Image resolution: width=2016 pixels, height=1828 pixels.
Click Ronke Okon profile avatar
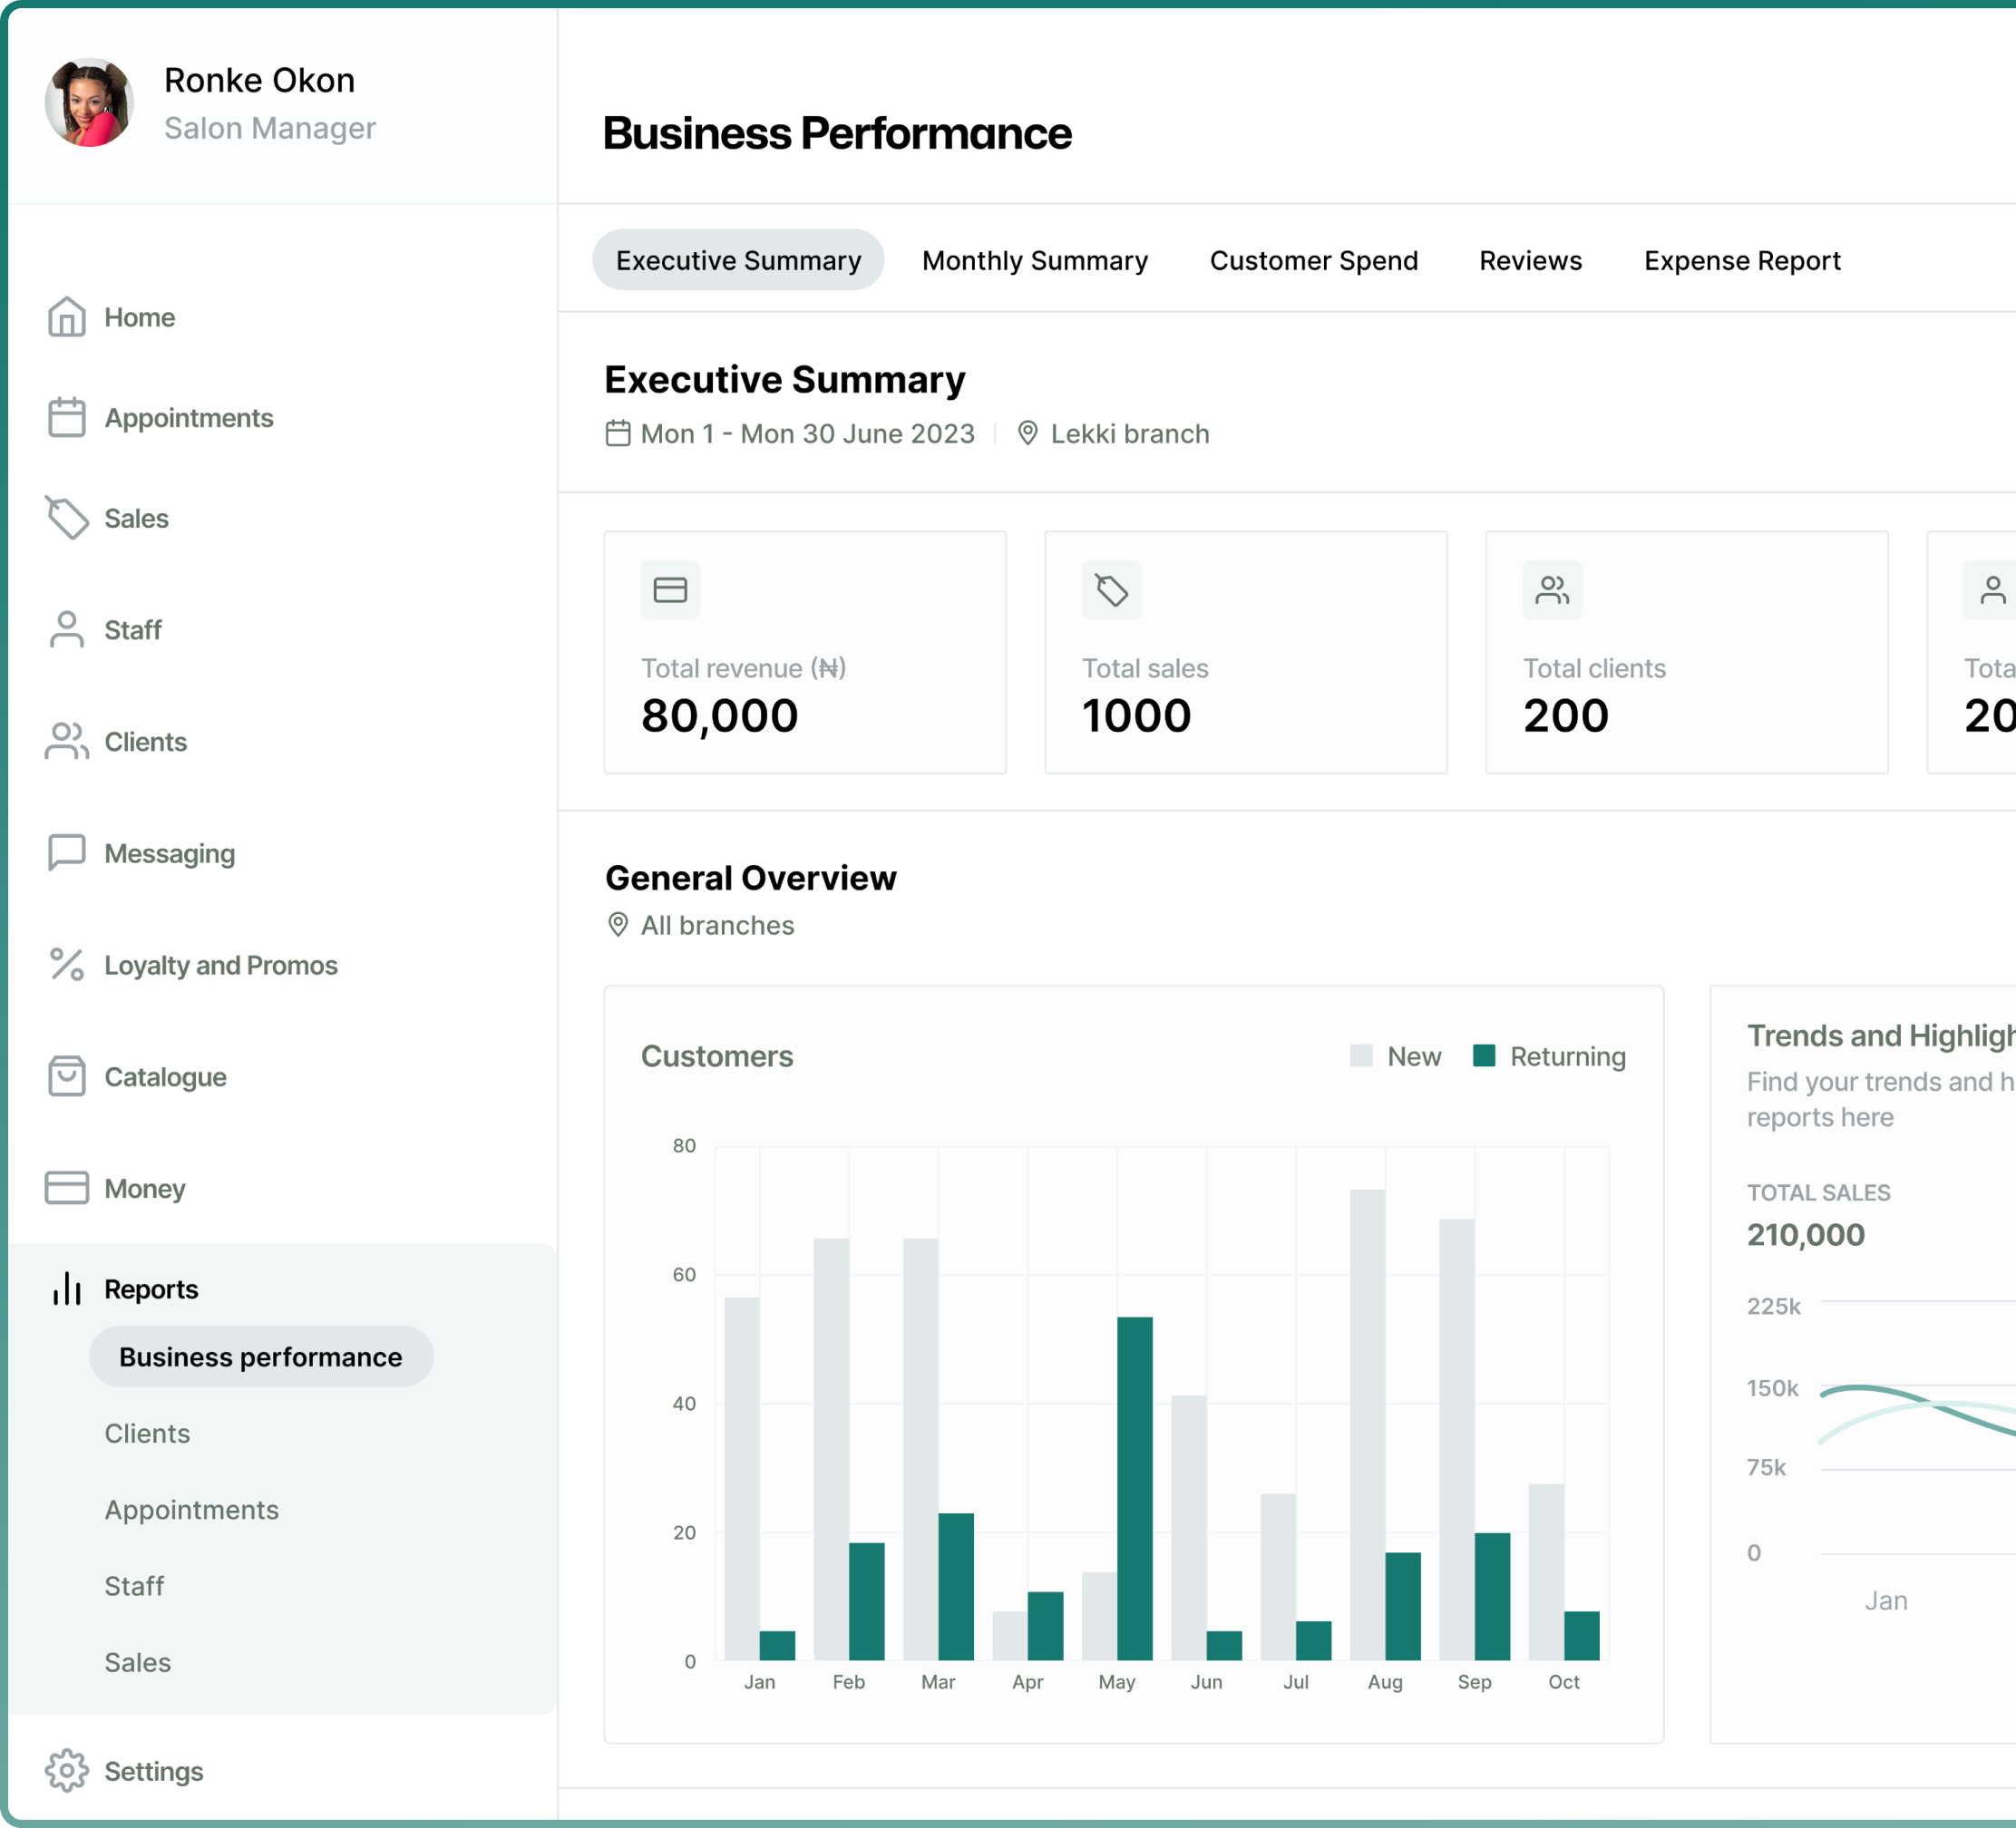(89, 102)
